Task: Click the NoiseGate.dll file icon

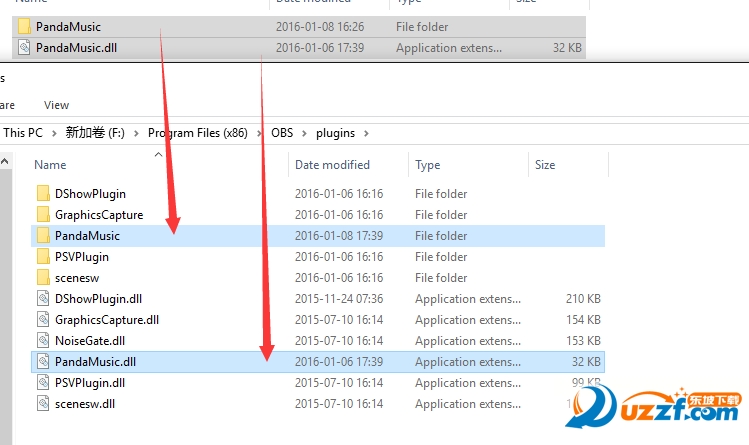Action: pos(43,341)
